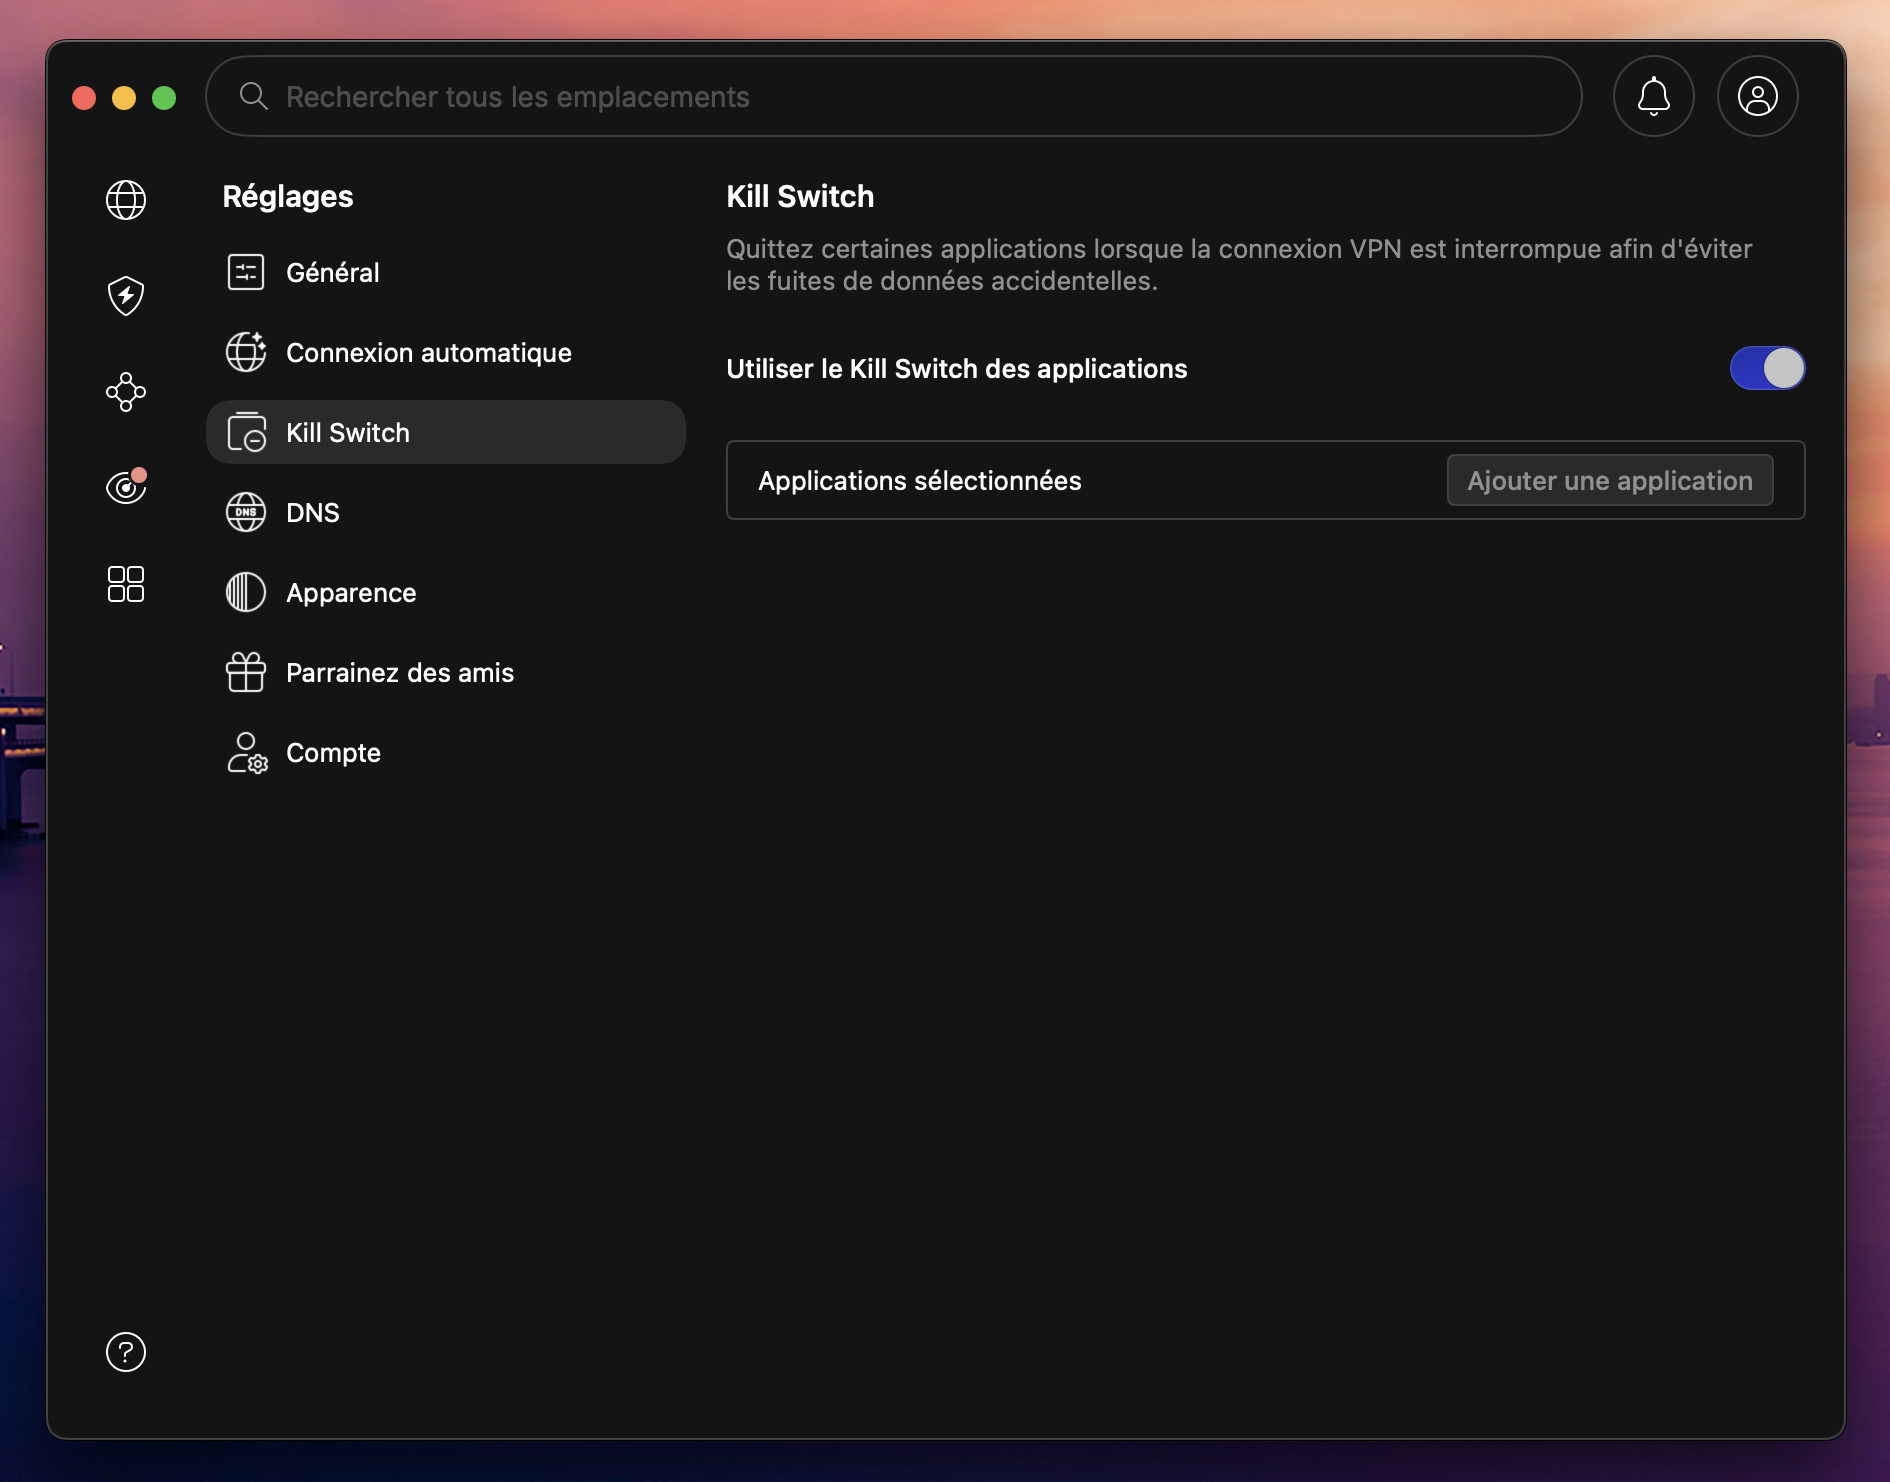The width and height of the screenshot is (1890, 1482).
Task: Open Parrainez des amis page
Action: (x=399, y=673)
